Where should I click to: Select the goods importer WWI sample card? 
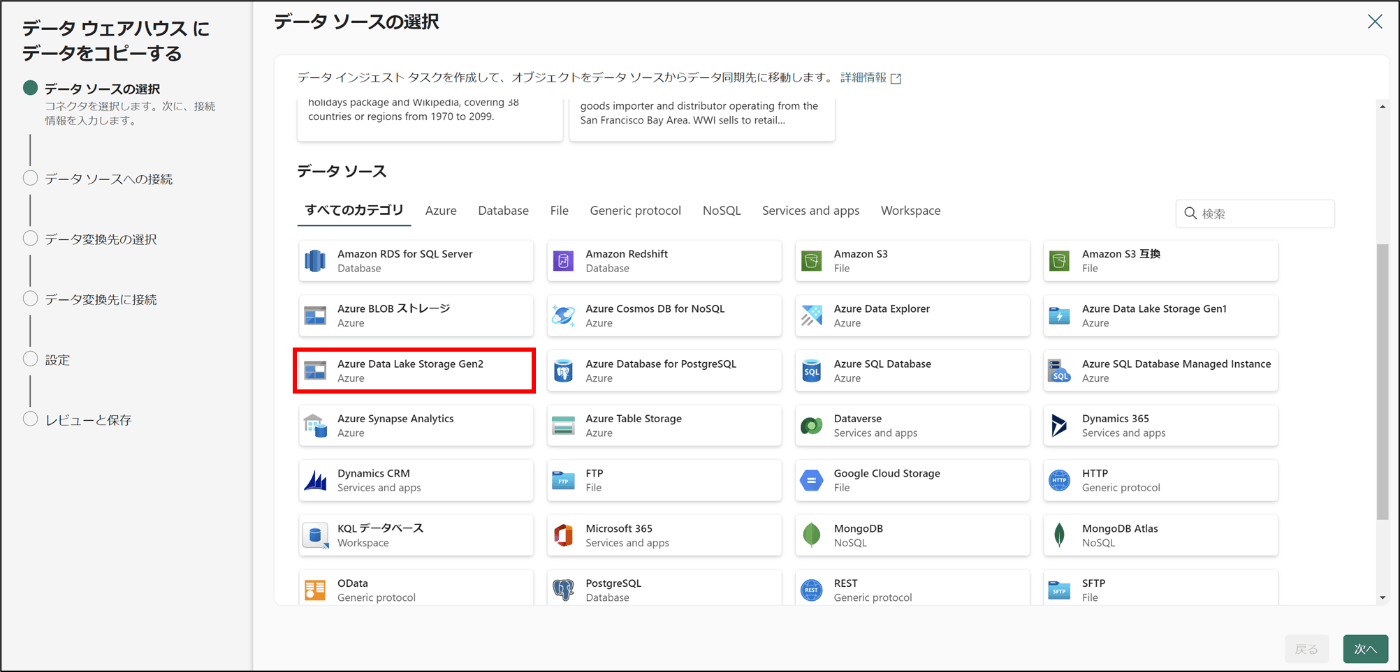[x=702, y=119]
